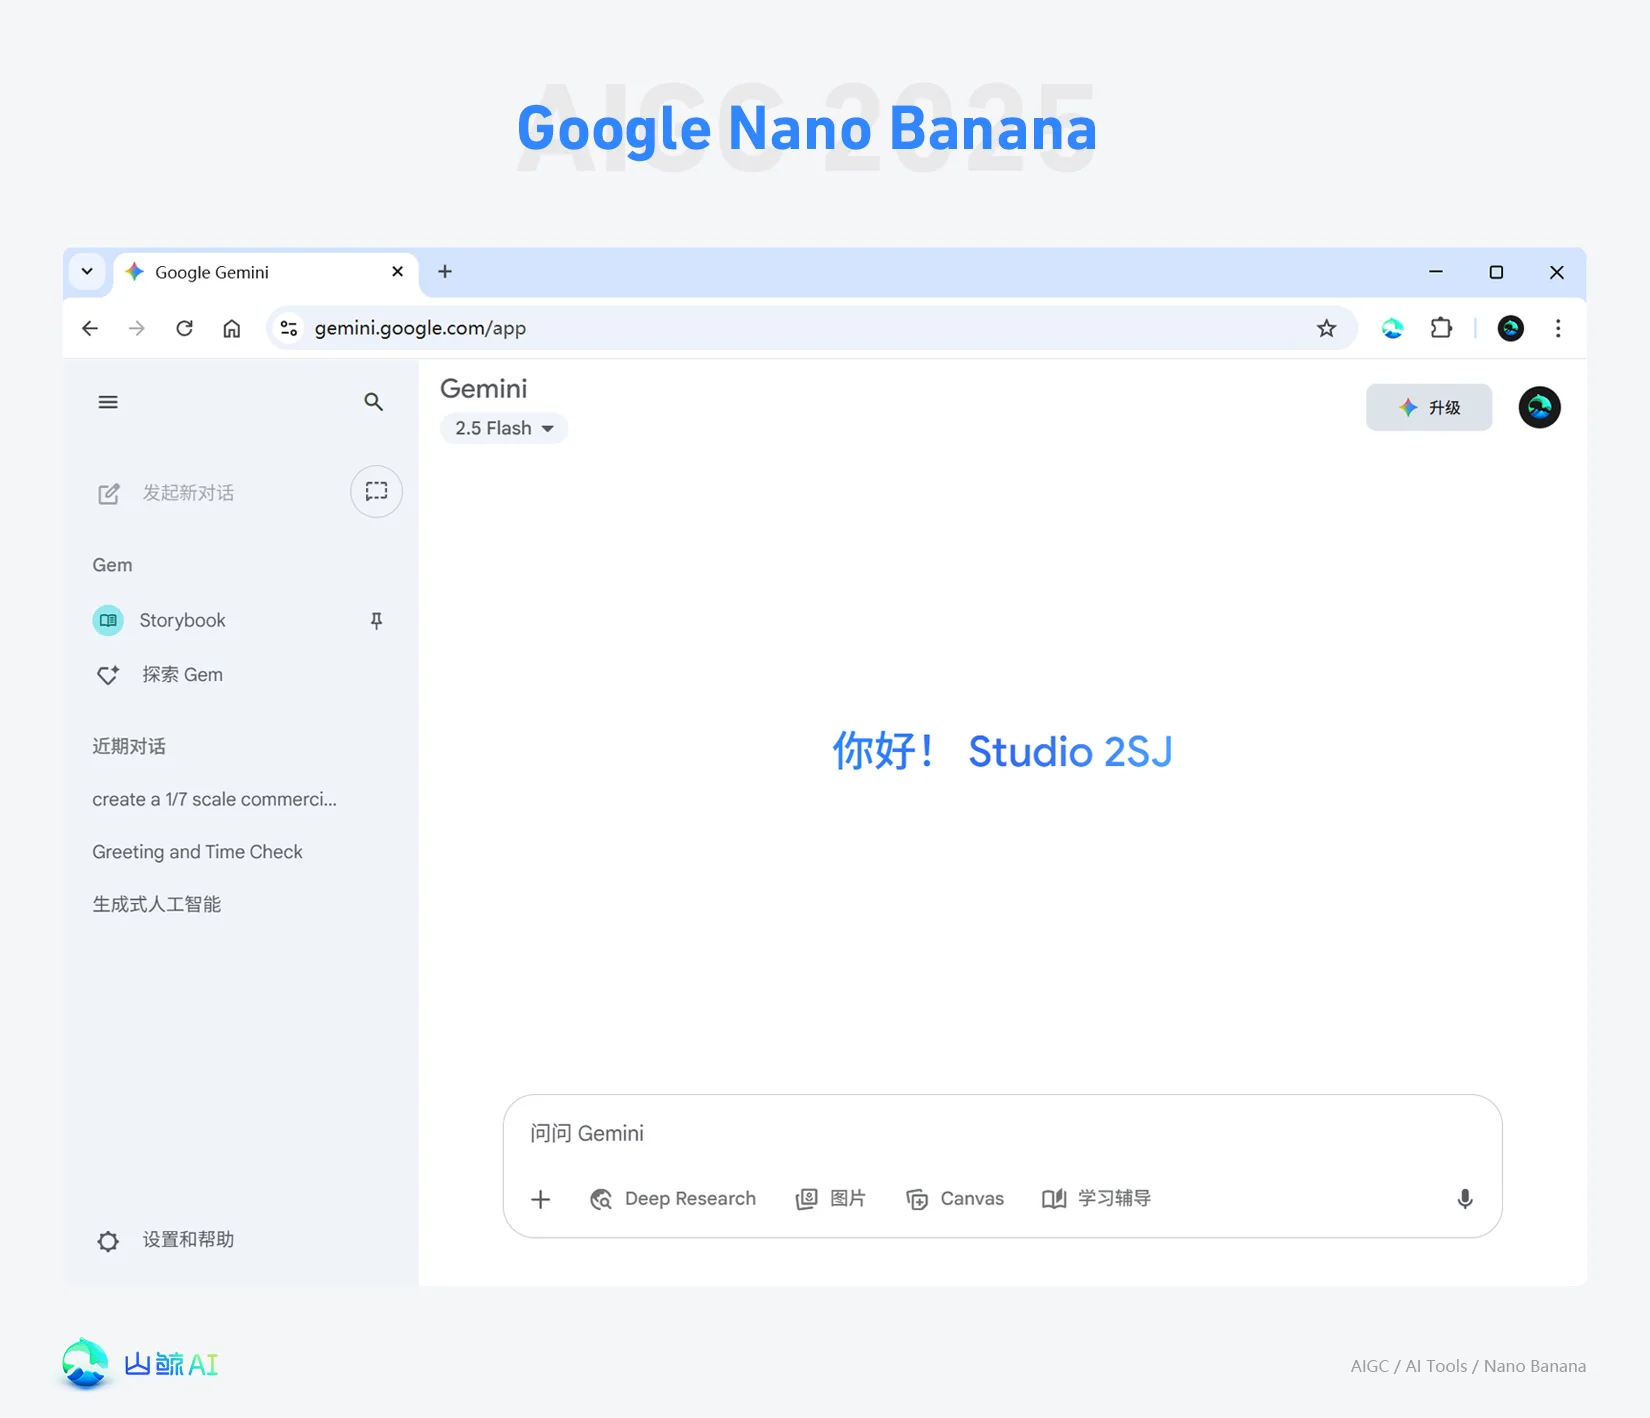Open the whale extension icon in toolbar
1650x1418 pixels.
pyautogui.click(x=1392, y=328)
